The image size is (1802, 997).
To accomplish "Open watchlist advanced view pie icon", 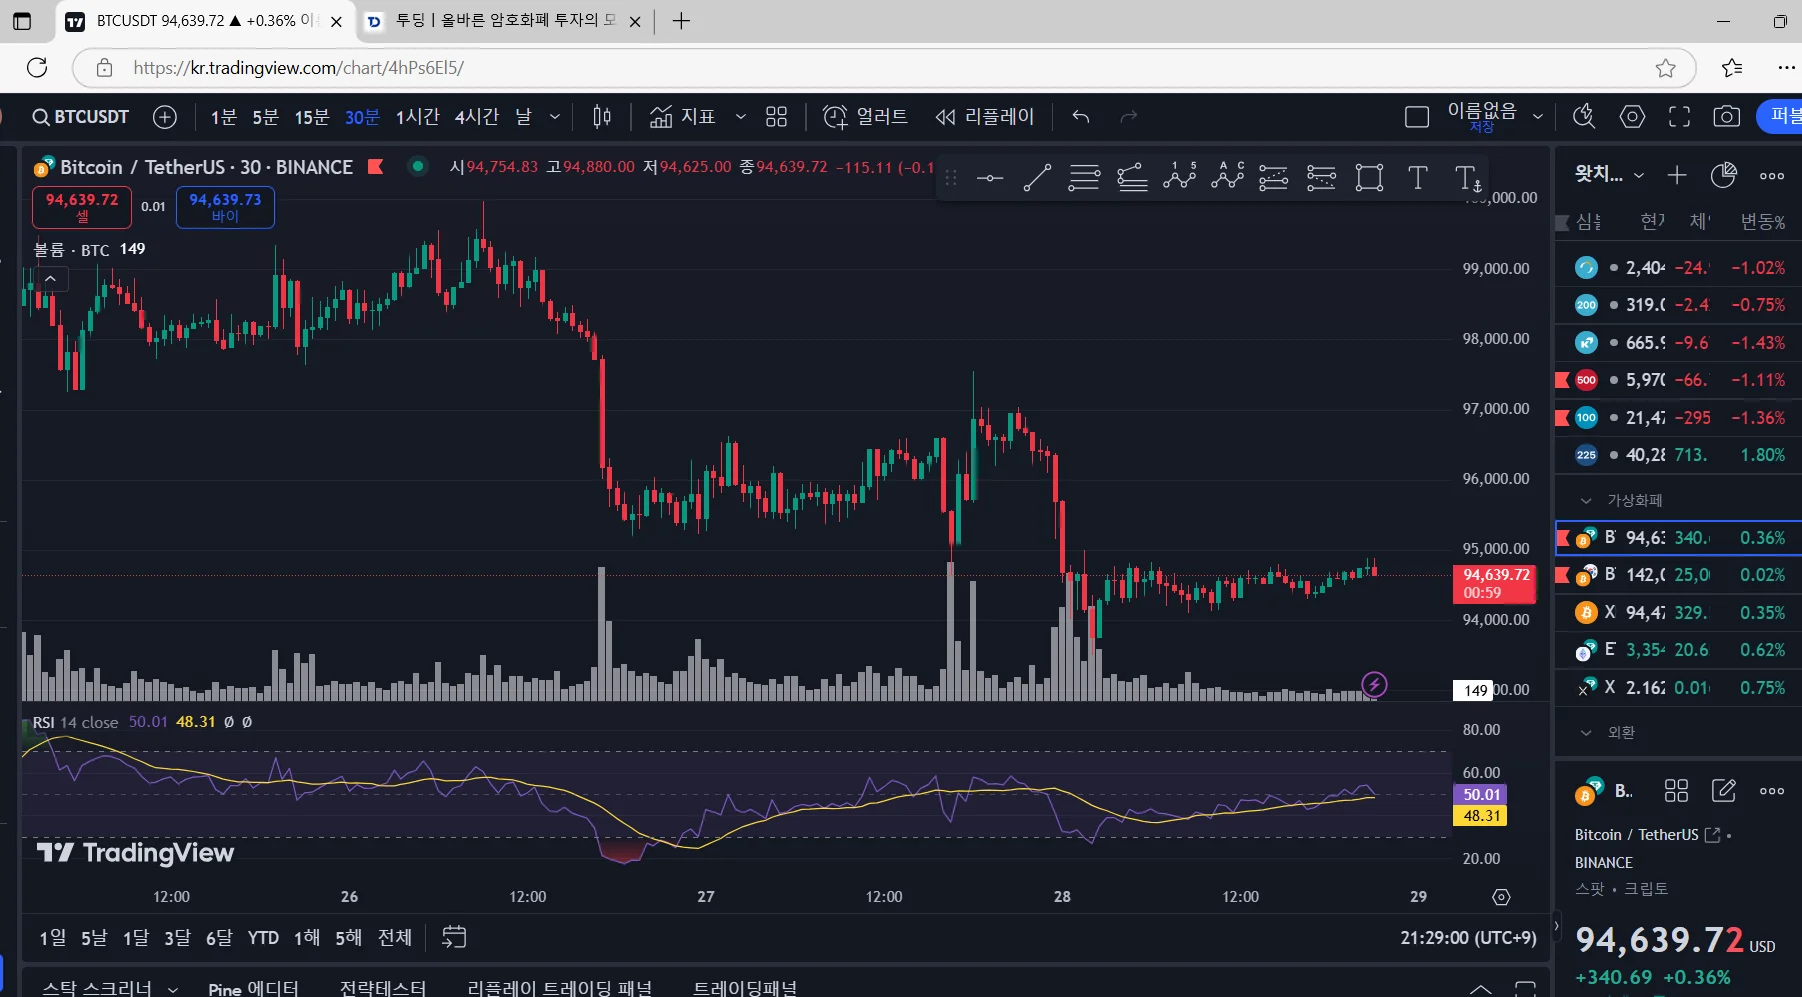I will (x=1724, y=175).
